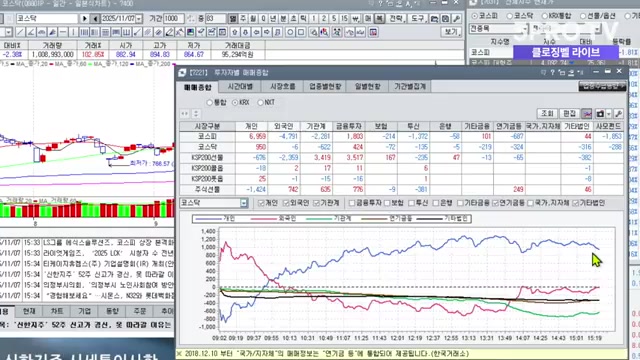Viewport: 640px width, 360px height.
Task: Toggle the 연기금등 checkbox
Action: (x=496, y=203)
